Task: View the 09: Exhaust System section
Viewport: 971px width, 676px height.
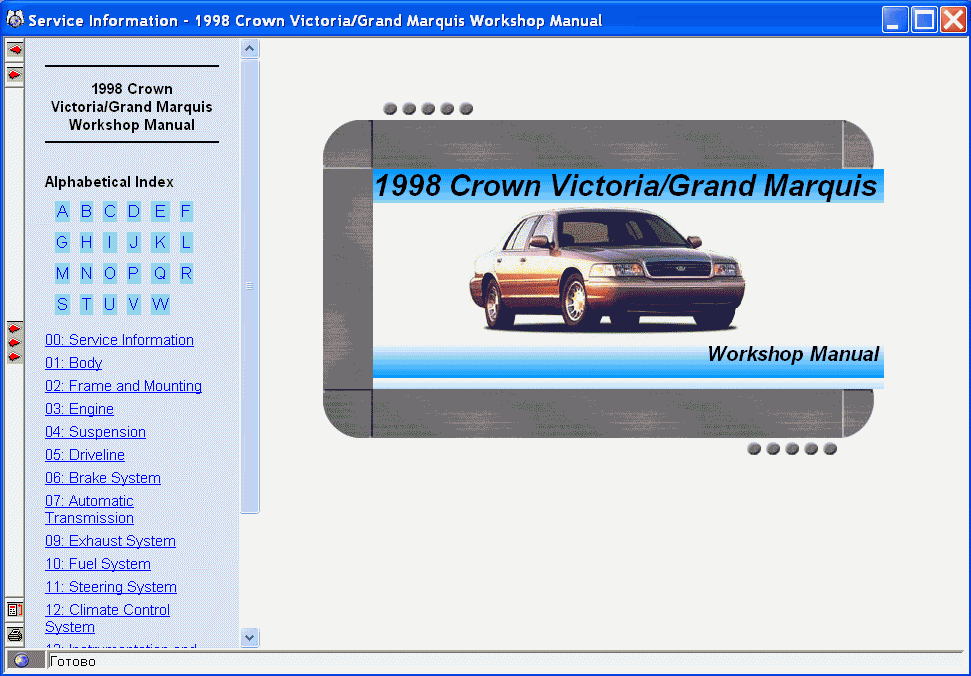Action: pos(110,540)
